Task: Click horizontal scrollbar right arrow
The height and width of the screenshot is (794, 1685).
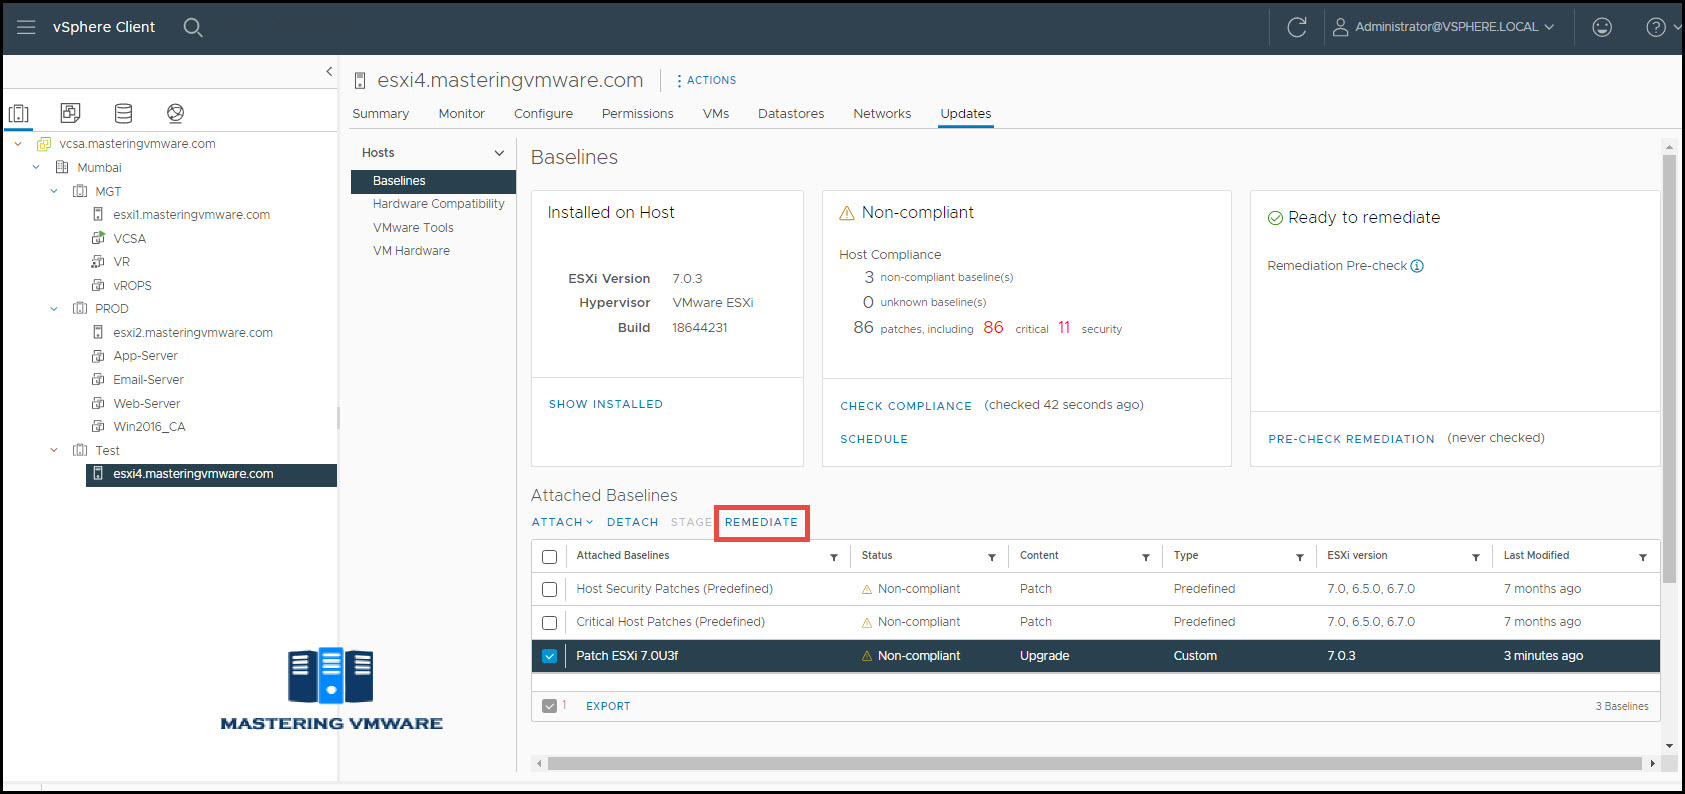Action: pyautogui.click(x=1652, y=764)
